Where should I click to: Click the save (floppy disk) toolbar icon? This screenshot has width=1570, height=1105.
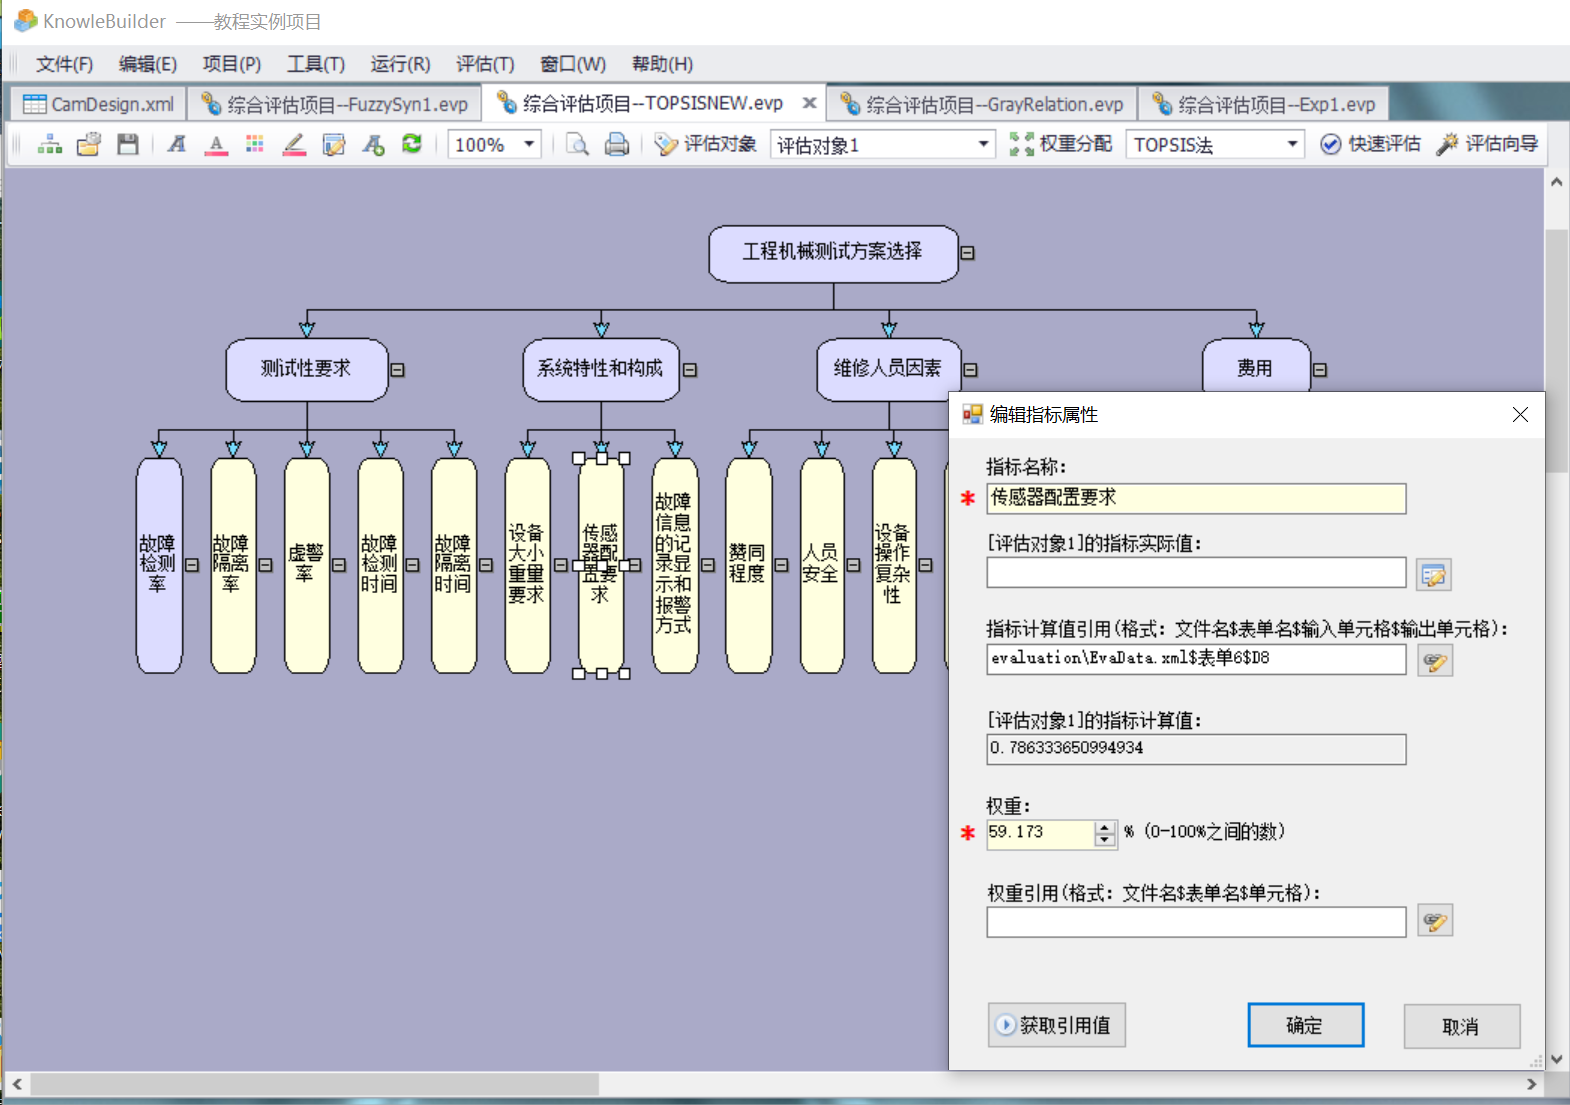(128, 145)
